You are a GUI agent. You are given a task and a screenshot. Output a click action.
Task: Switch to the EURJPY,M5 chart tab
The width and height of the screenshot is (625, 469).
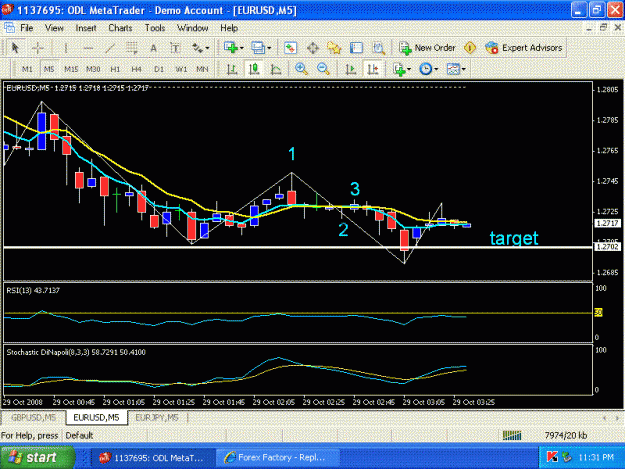157,418
